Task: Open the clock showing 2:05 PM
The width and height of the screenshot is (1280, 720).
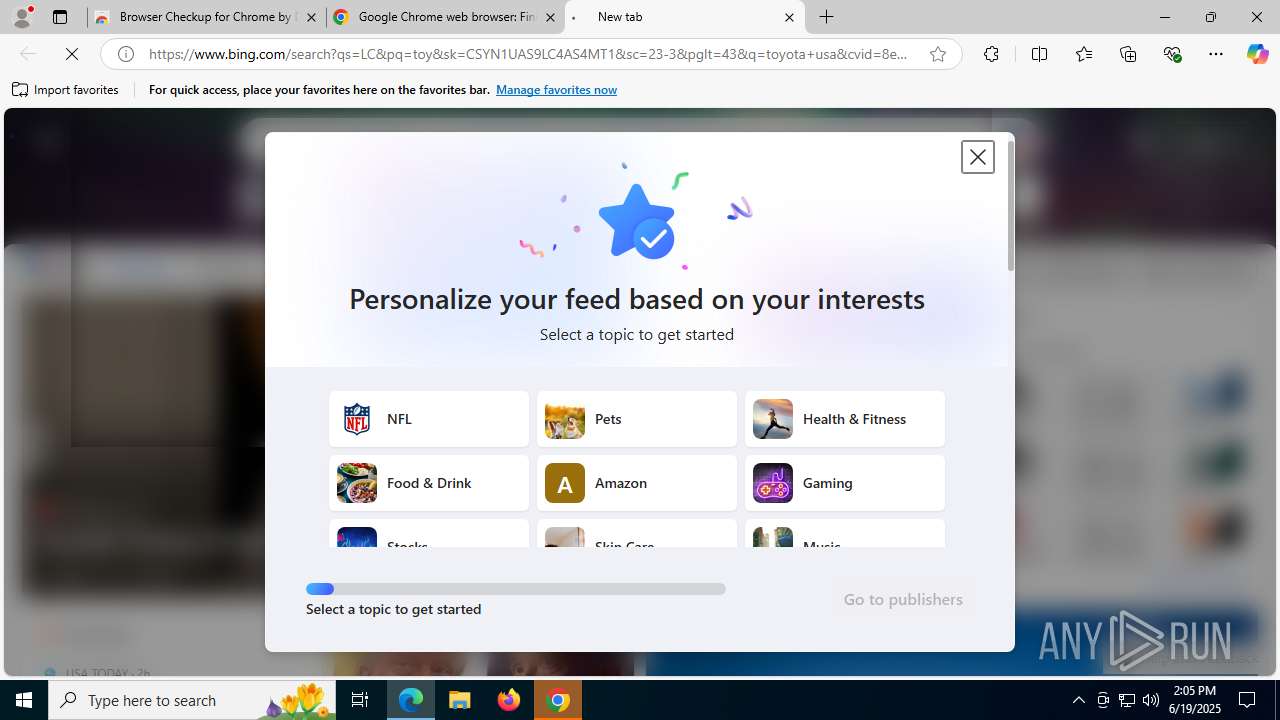Action: click(1194, 700)
